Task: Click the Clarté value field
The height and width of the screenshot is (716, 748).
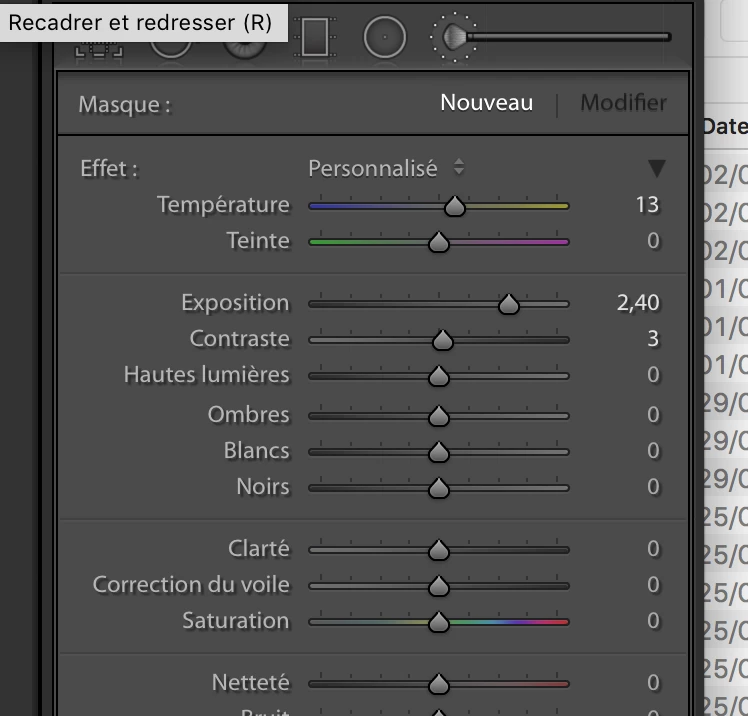Action: [x=654, y=549]
